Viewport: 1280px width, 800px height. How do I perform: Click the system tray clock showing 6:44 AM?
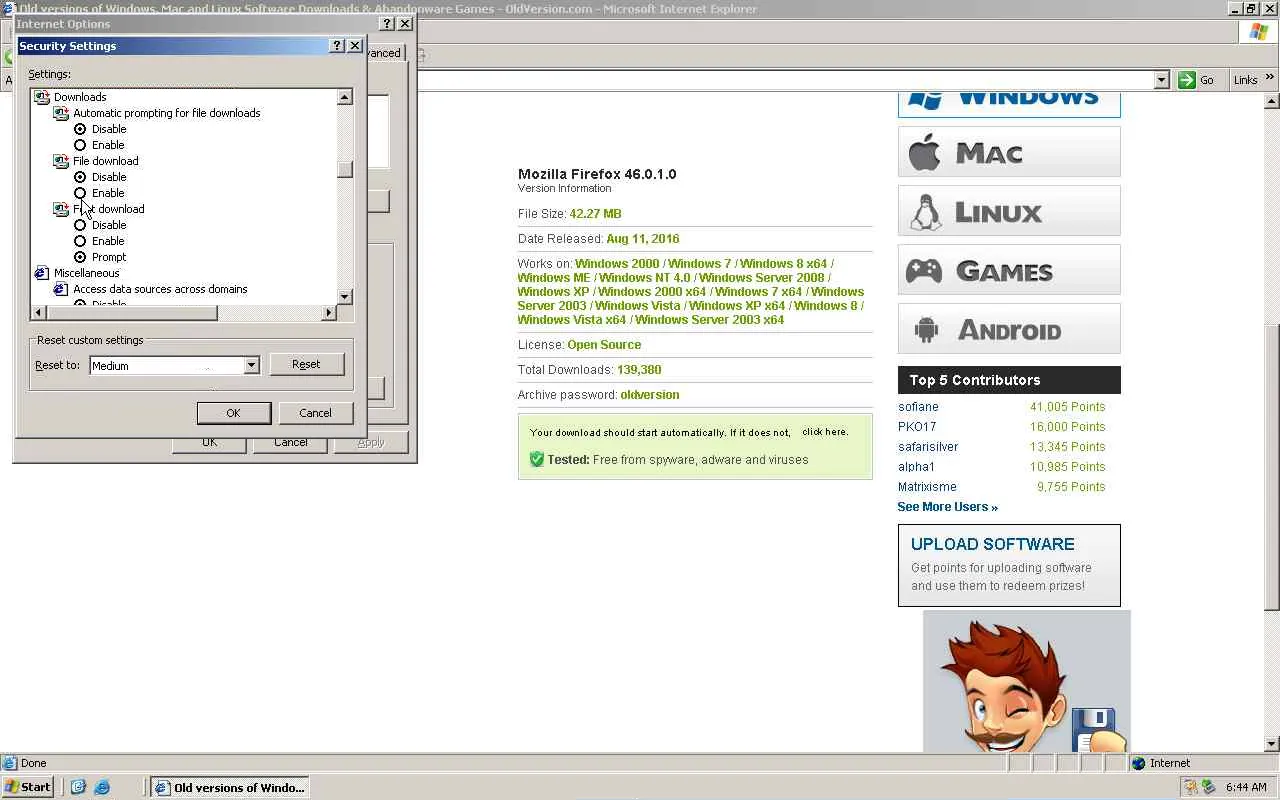(x=1246, y=787)
